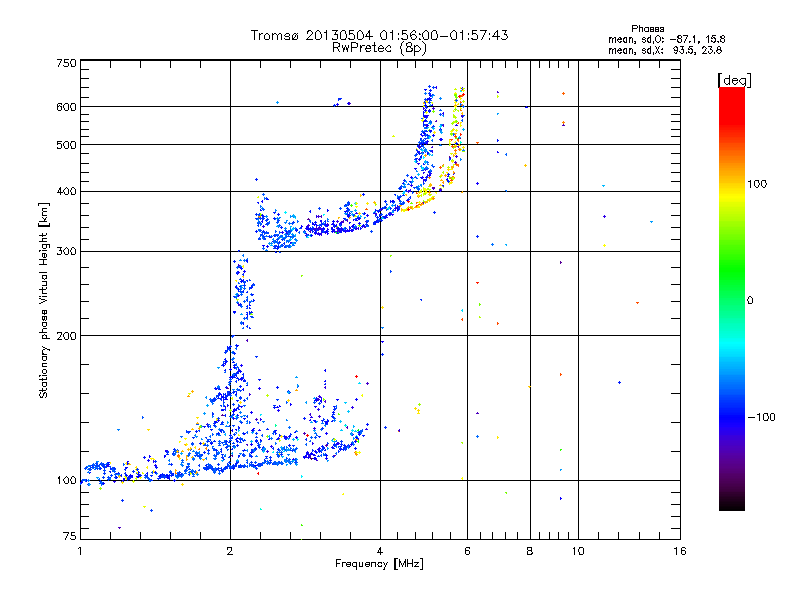Click the y-axis tick label '300'
Image resolution: width=800 pixels, height=600 pixels.
[x=66, y=252]
